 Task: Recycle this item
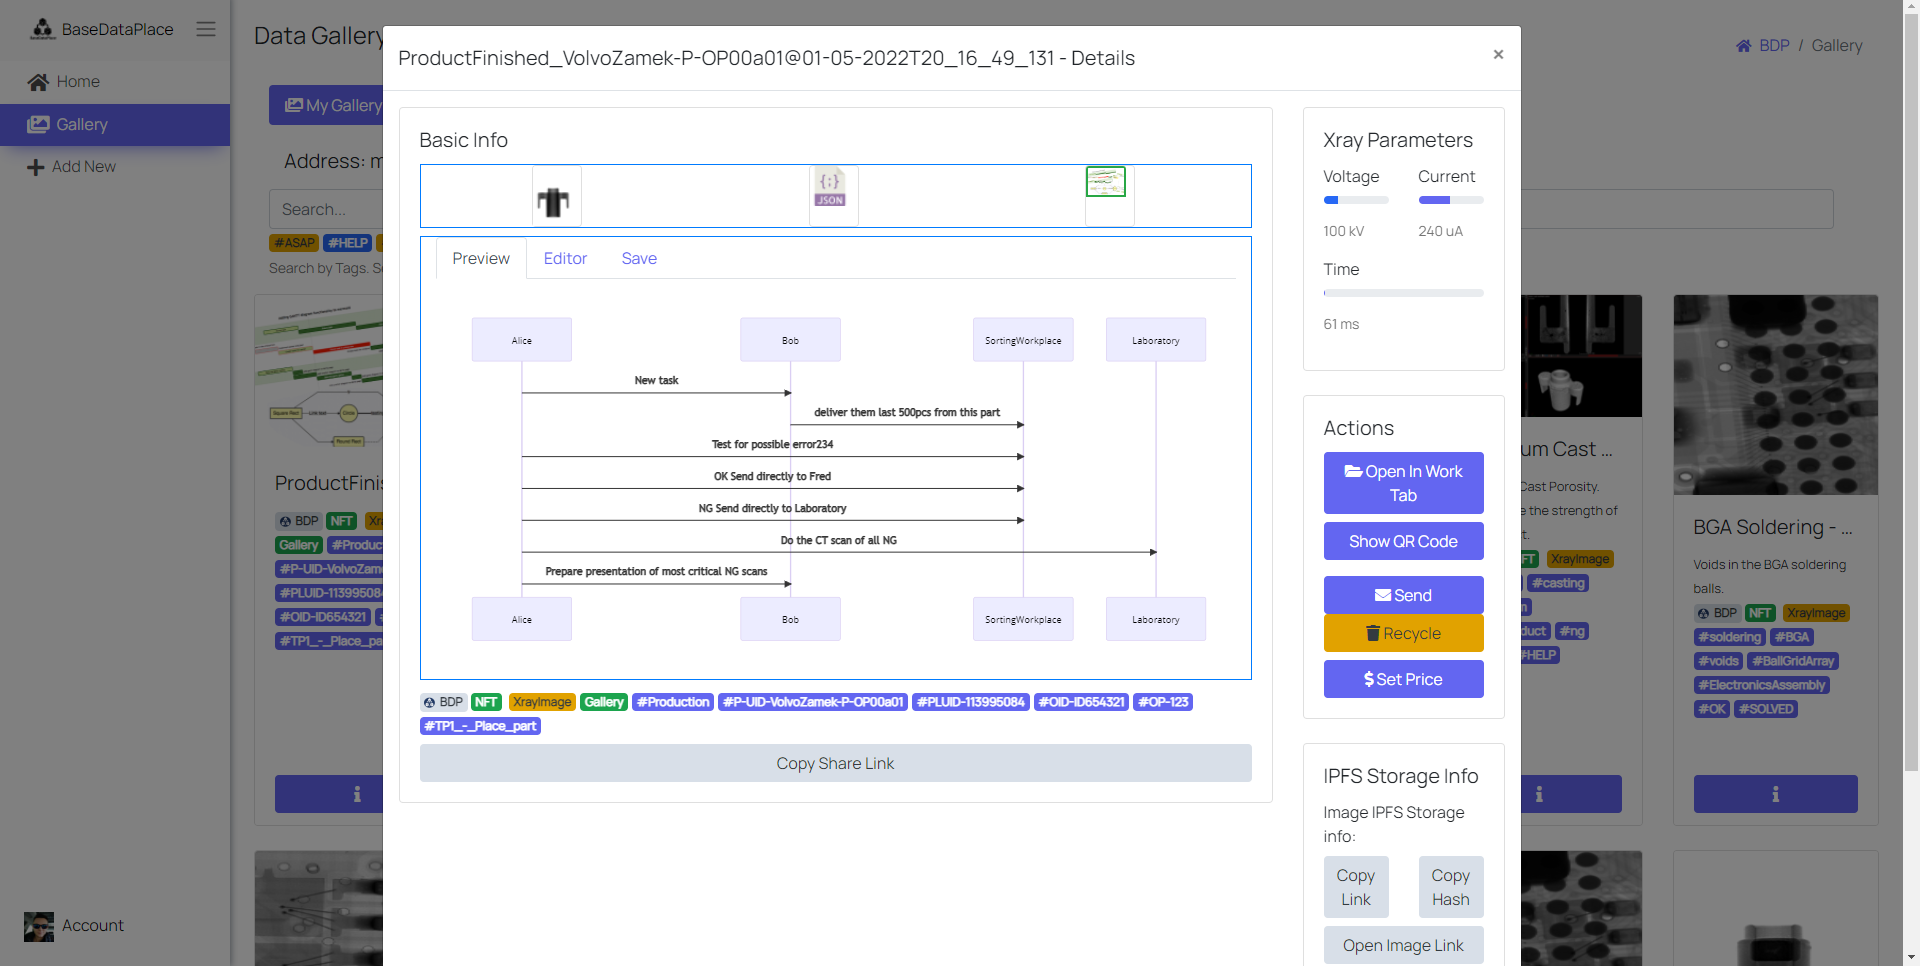coord(1403,633)
